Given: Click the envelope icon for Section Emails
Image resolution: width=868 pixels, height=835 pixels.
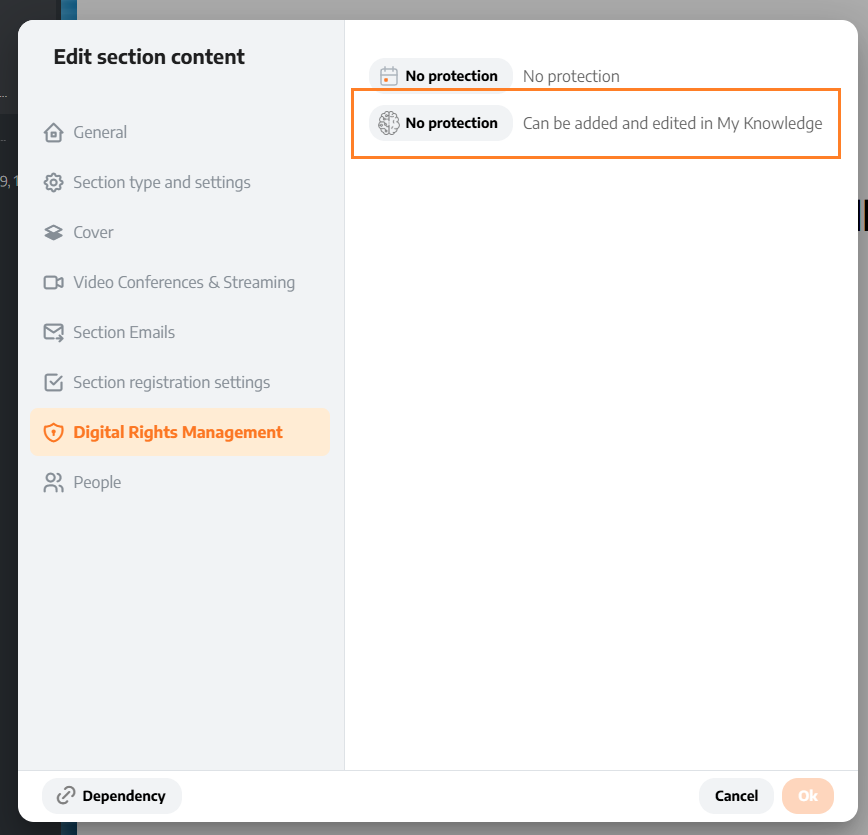Looking at the screenshot, I should (x=54, y=332).
